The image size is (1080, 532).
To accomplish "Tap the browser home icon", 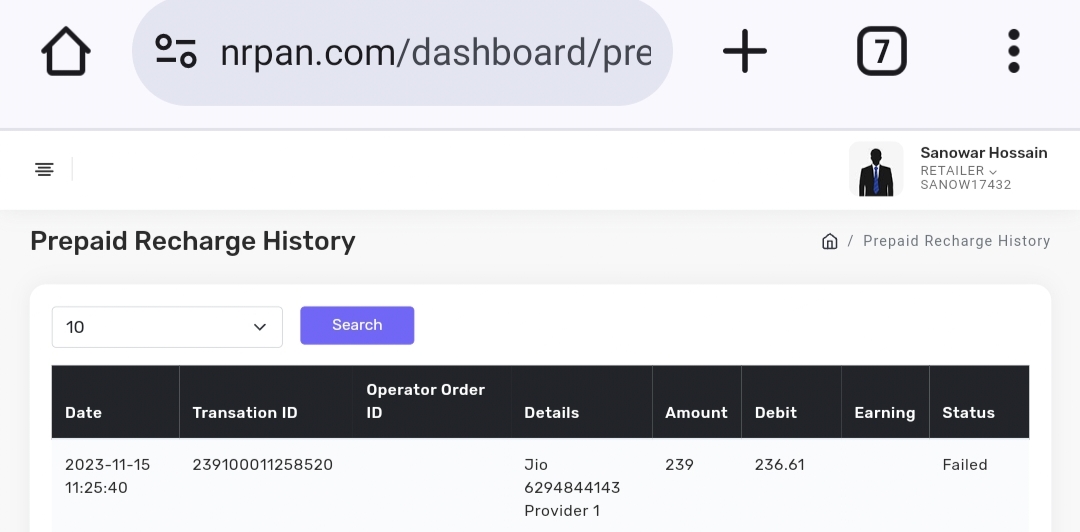I will pos(66,51).
